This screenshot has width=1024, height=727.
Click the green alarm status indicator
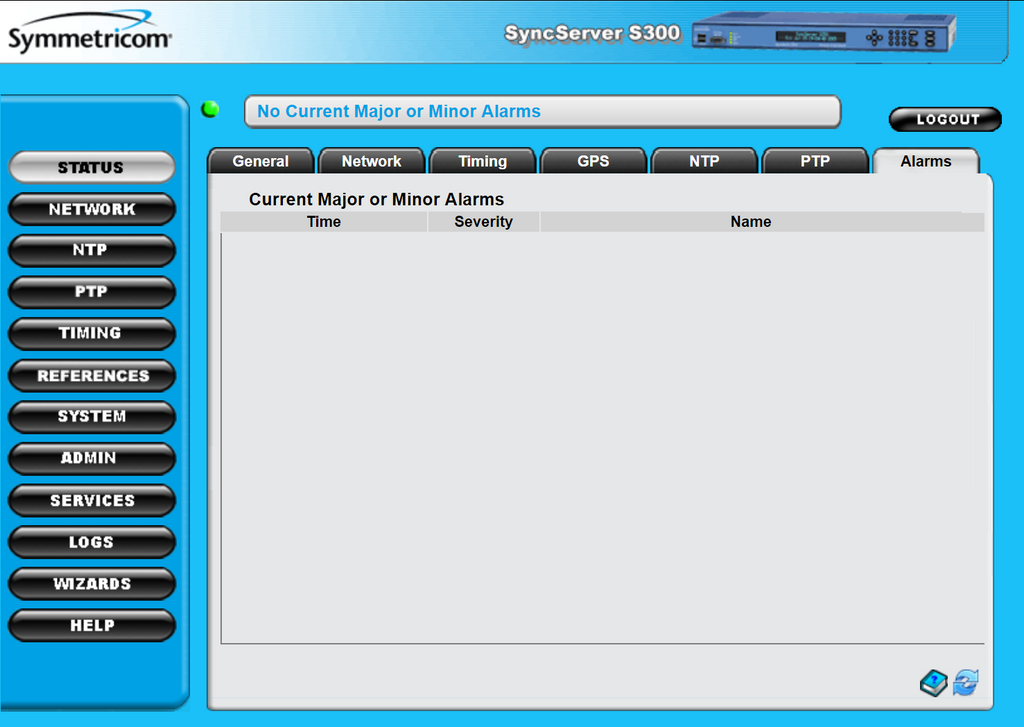point(210,109)
